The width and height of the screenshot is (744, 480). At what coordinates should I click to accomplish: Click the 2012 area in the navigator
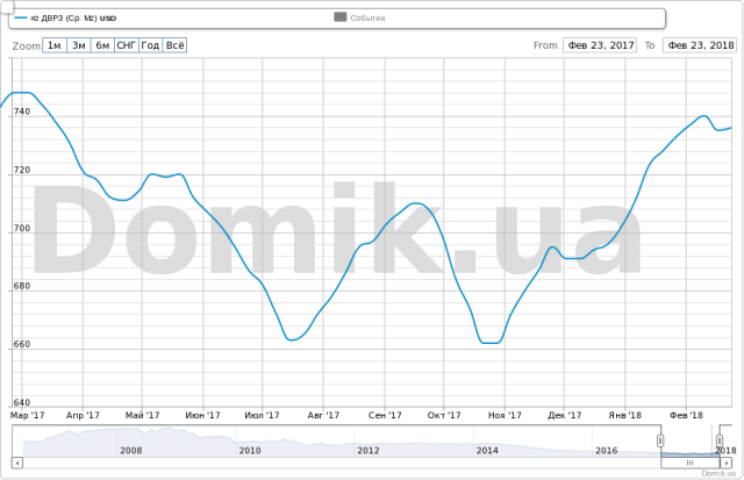point(368,450)
